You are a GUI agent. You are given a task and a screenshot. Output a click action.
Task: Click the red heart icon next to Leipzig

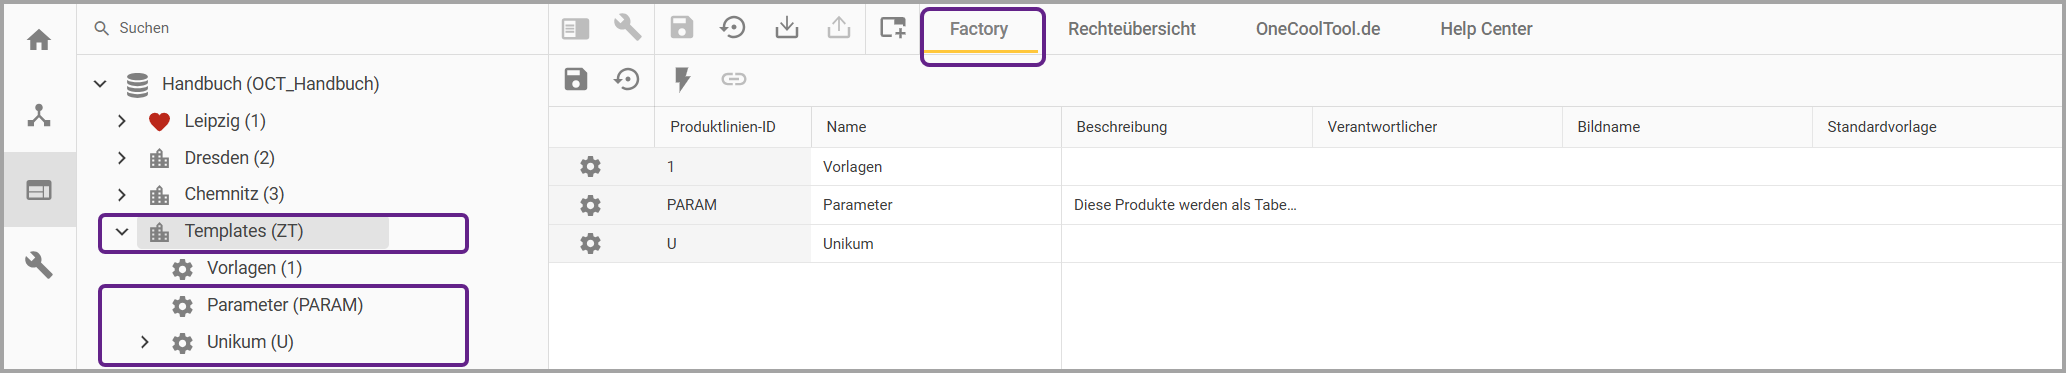pos(159,121)
